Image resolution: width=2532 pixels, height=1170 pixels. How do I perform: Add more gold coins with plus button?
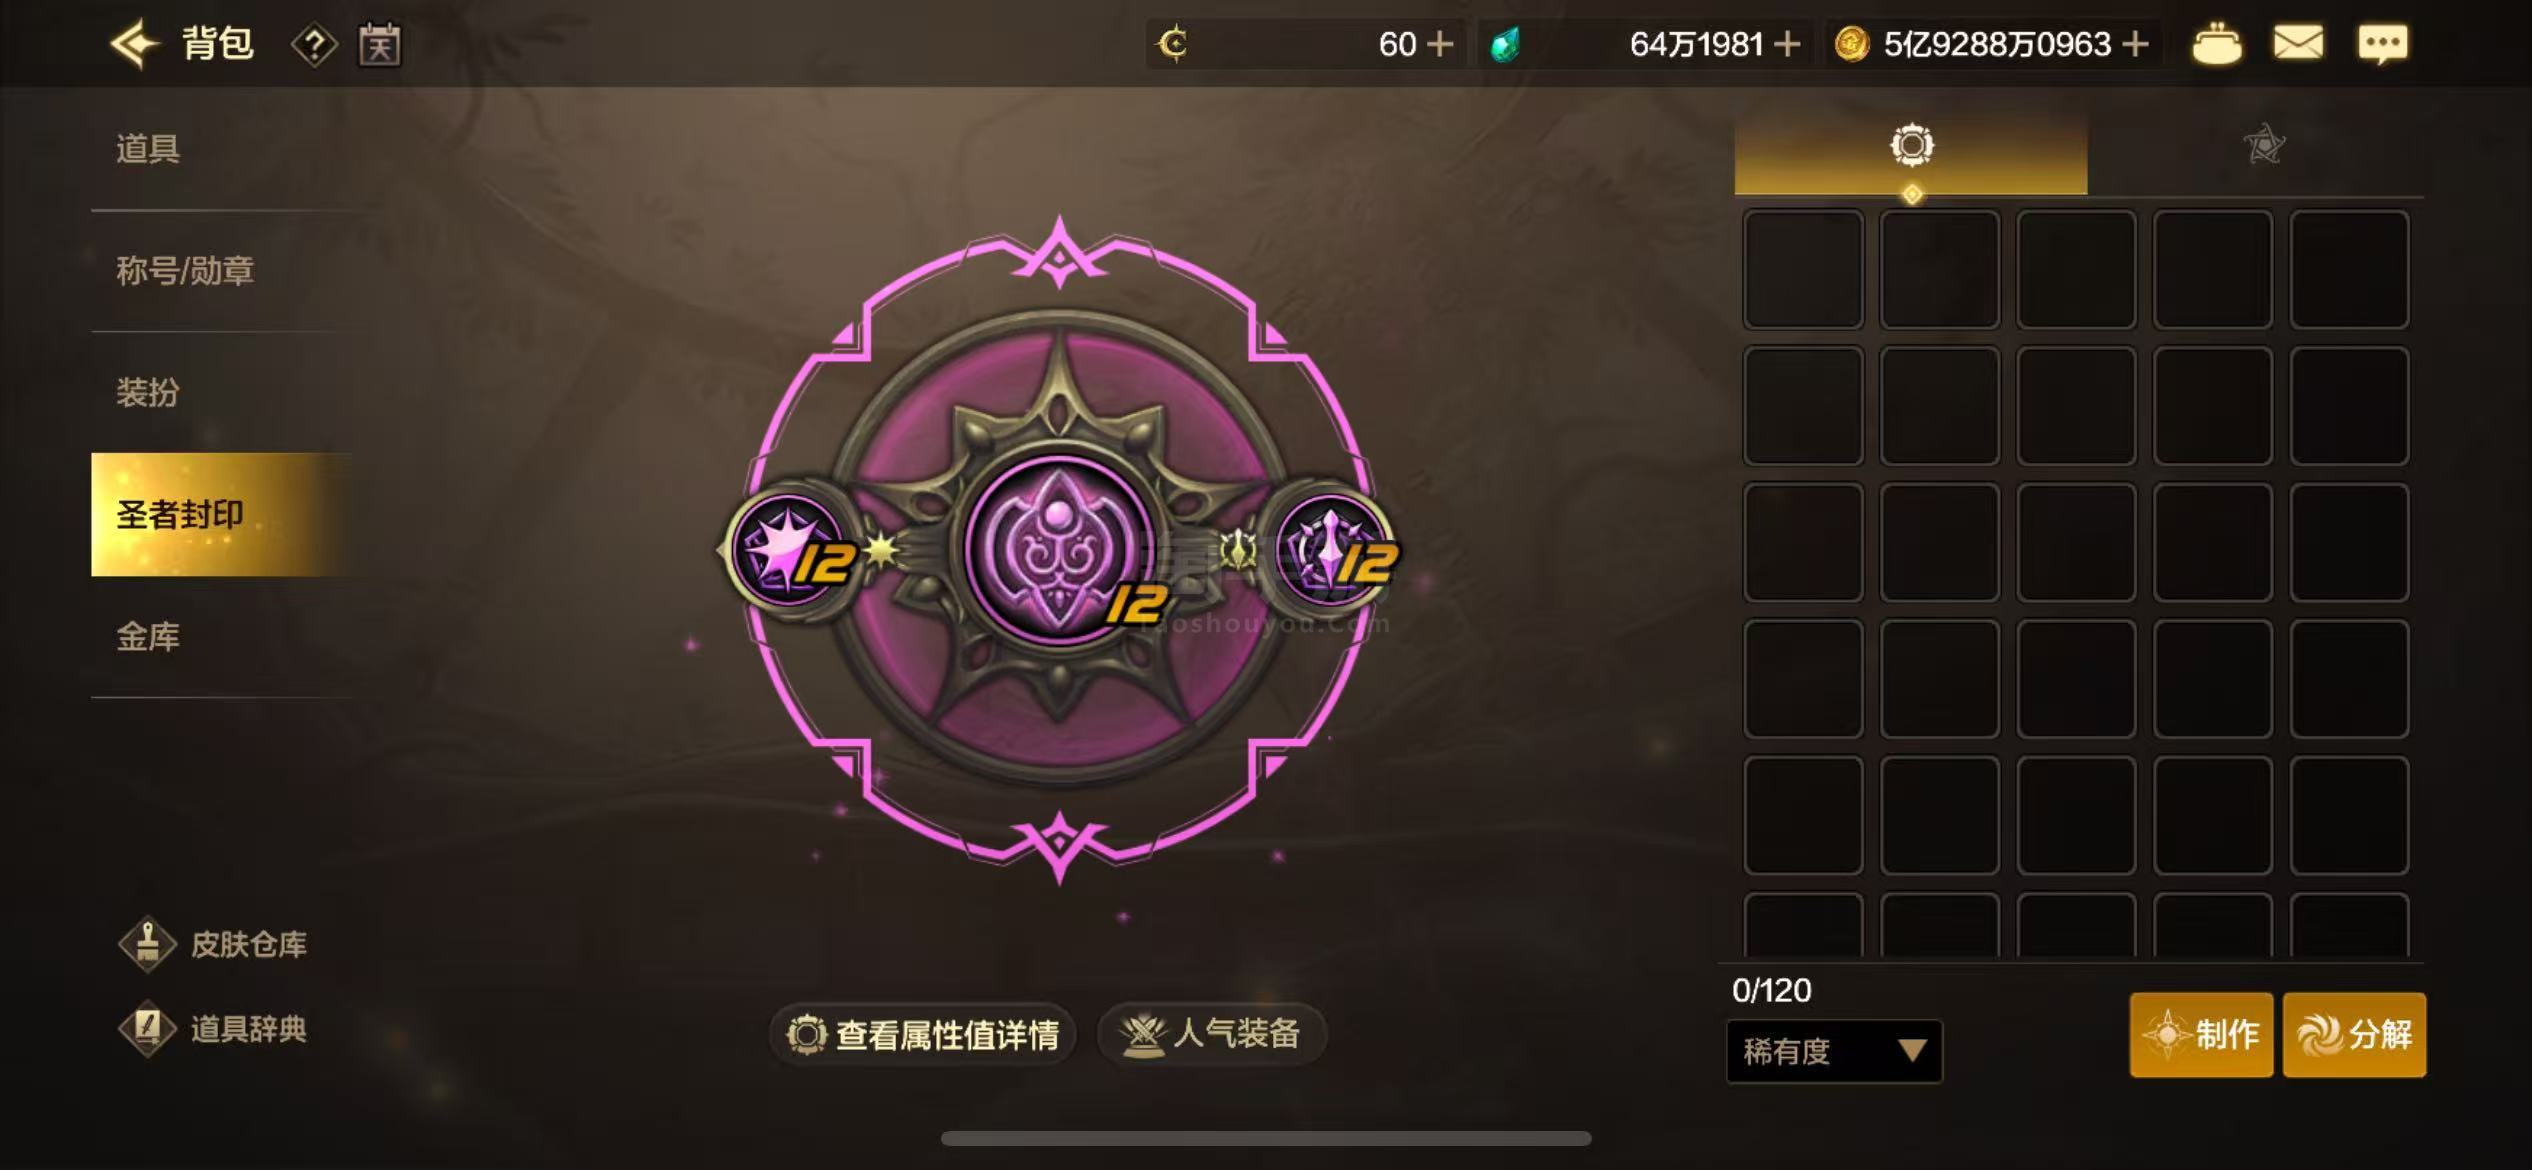pyautogui.click(x=2135, y=44)
